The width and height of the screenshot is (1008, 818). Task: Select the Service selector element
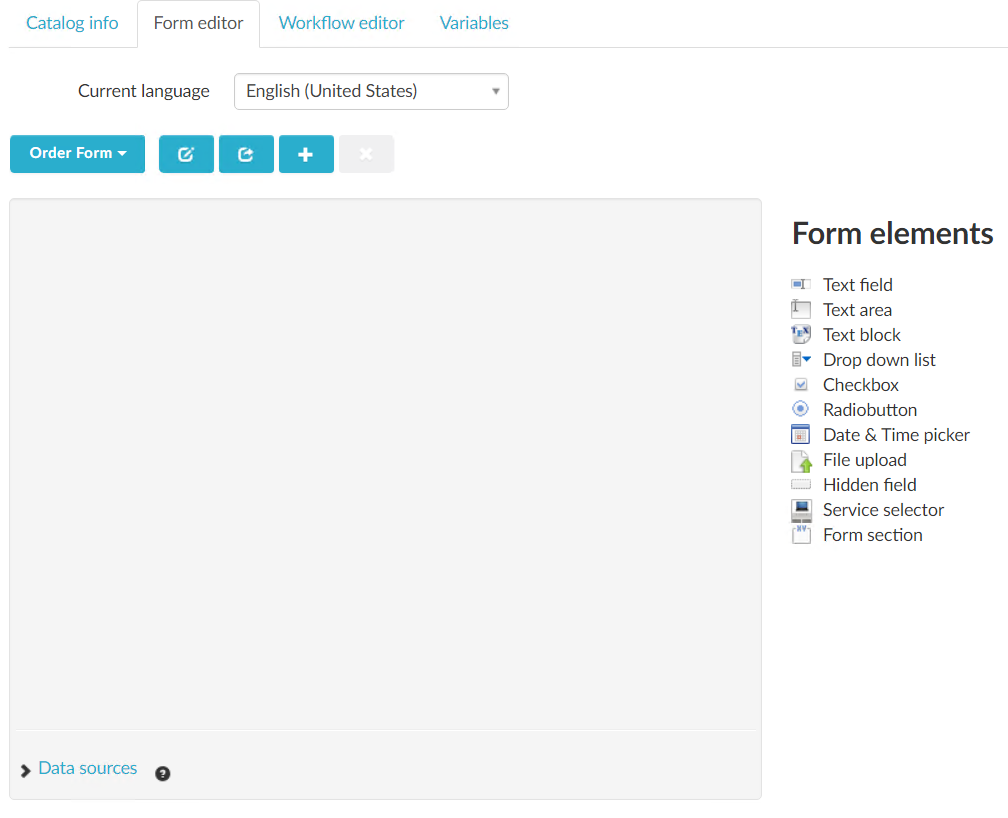point(882,510)
